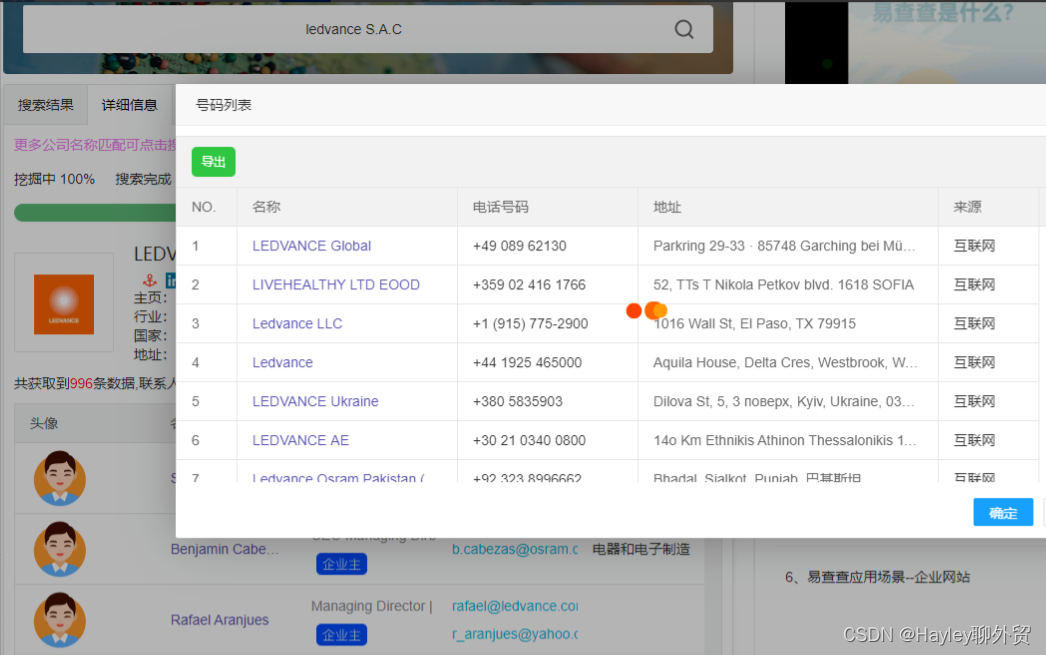Open the LEDVANCE Ukraine link

[x=315, y=401]
